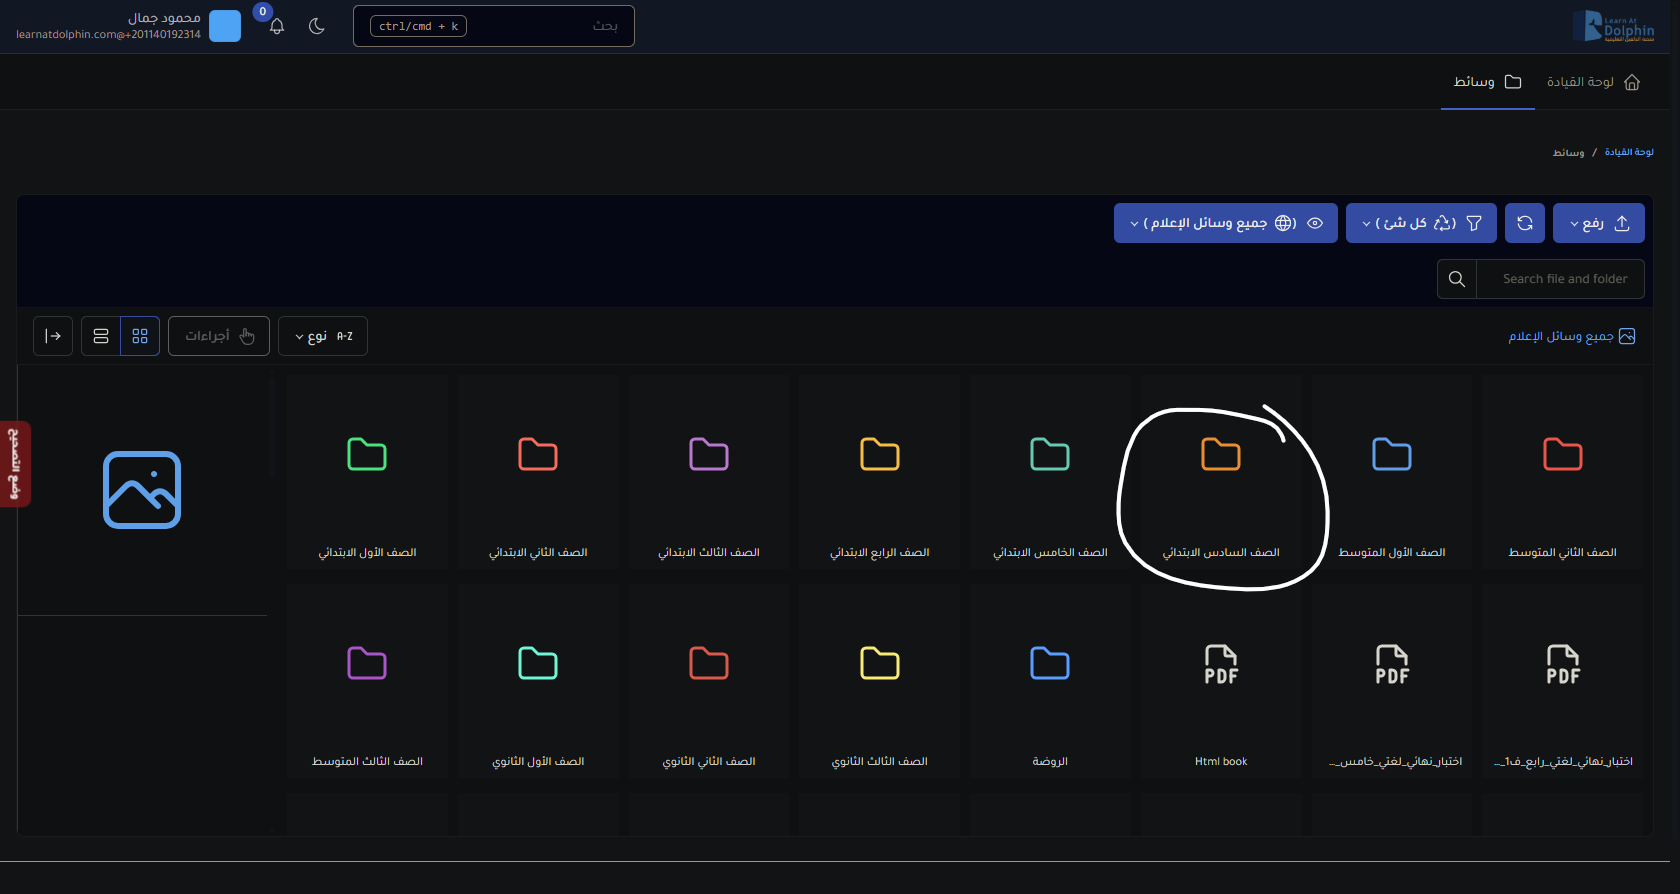Screen dimensions: 1680x894
Task: Open the Html book PDF file
Action: coord(1220,681)
